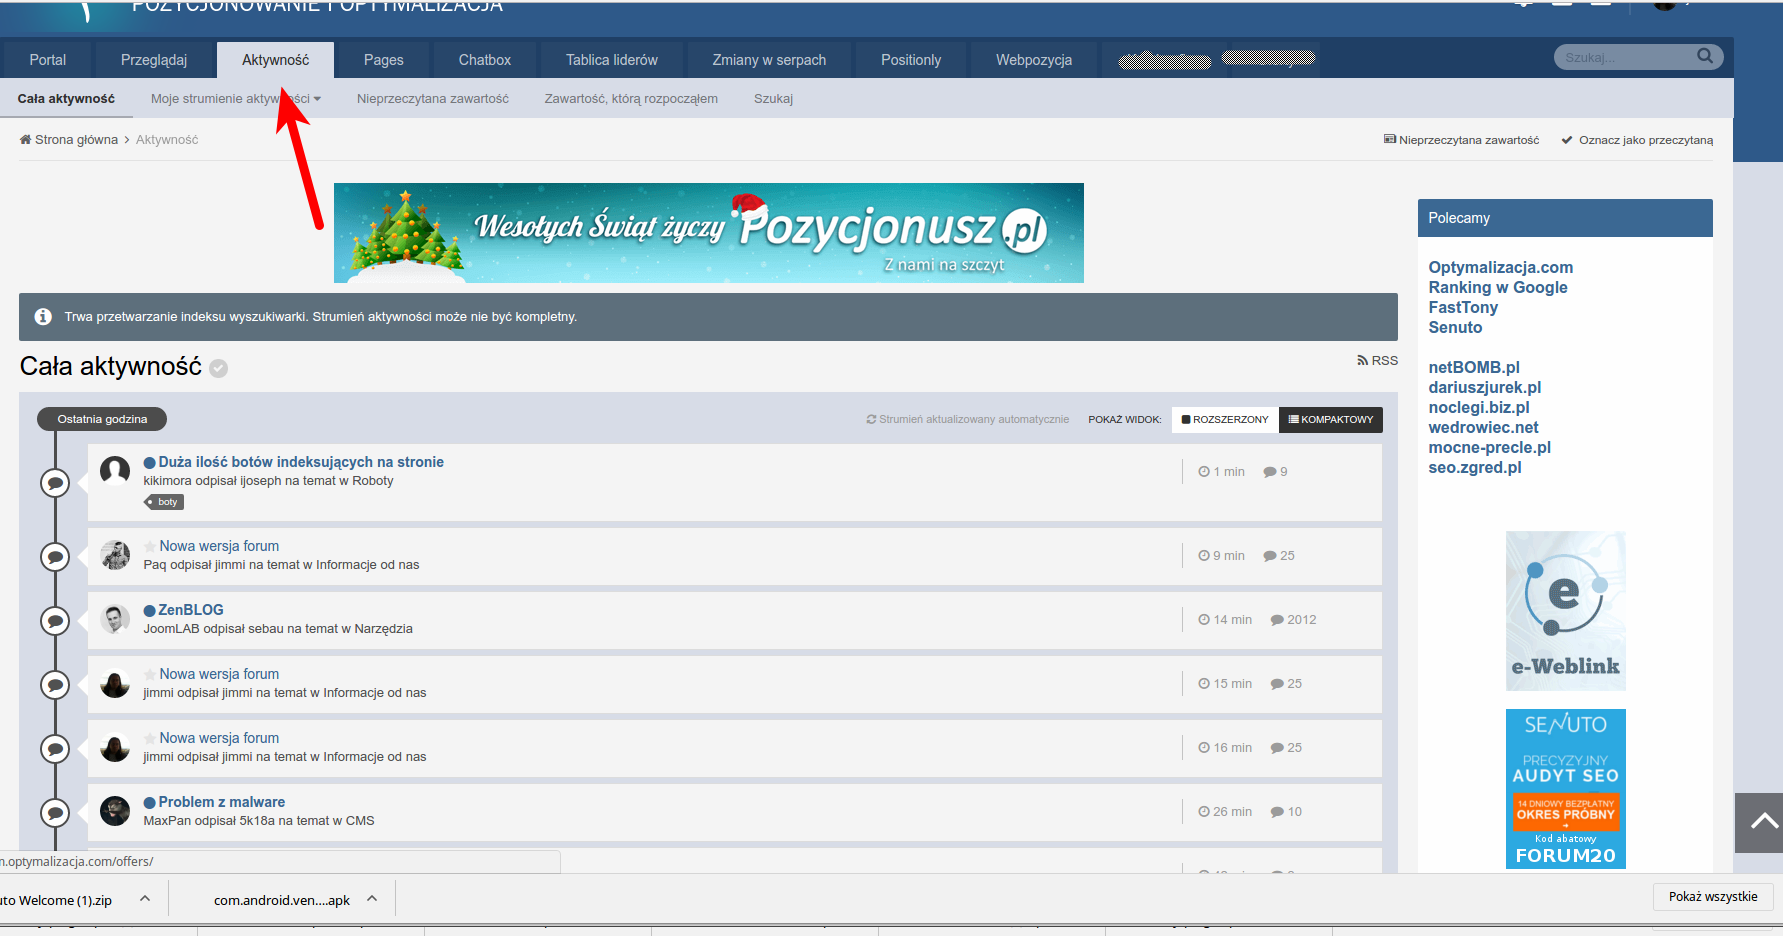
Task: Open the Pozycjonusz.pl holiday banner
Action: 709,233
